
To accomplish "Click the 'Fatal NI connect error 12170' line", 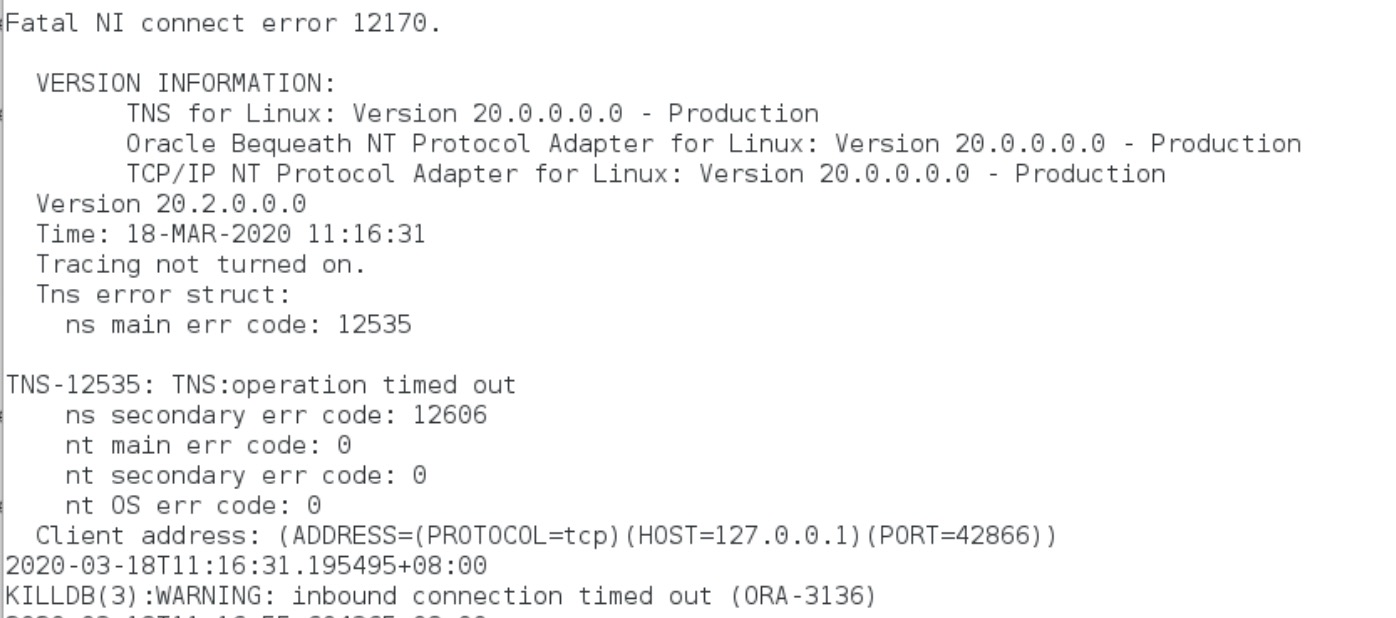I will tap(223, 23).
